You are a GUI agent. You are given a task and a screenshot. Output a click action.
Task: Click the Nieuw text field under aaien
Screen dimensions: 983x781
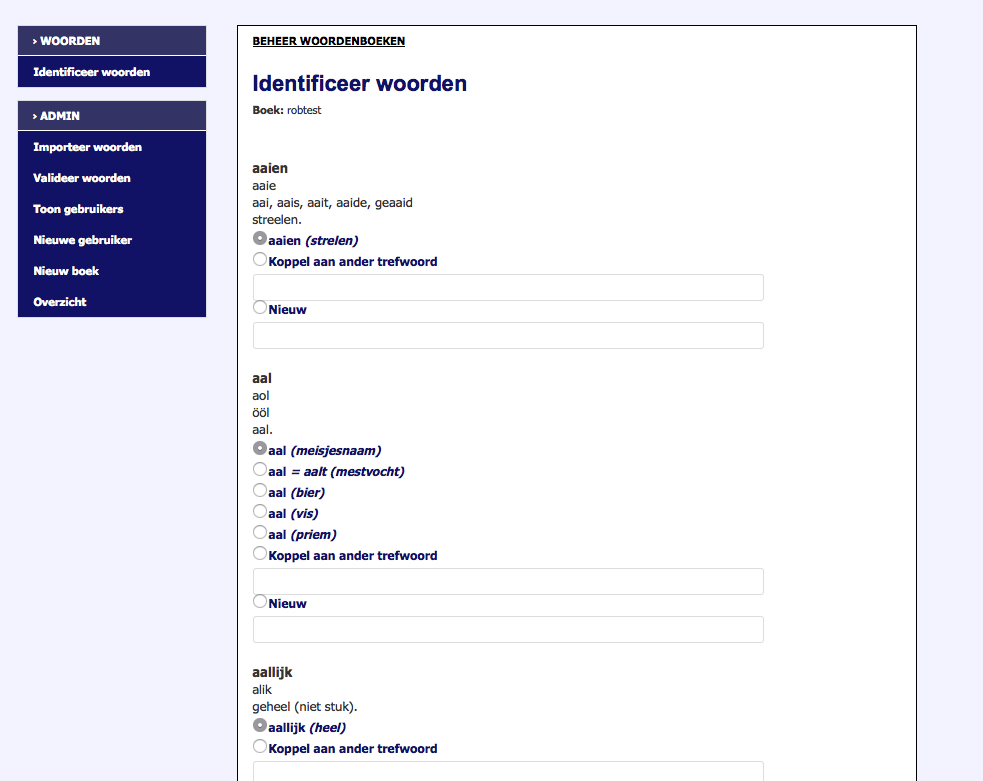click(508, 336)
